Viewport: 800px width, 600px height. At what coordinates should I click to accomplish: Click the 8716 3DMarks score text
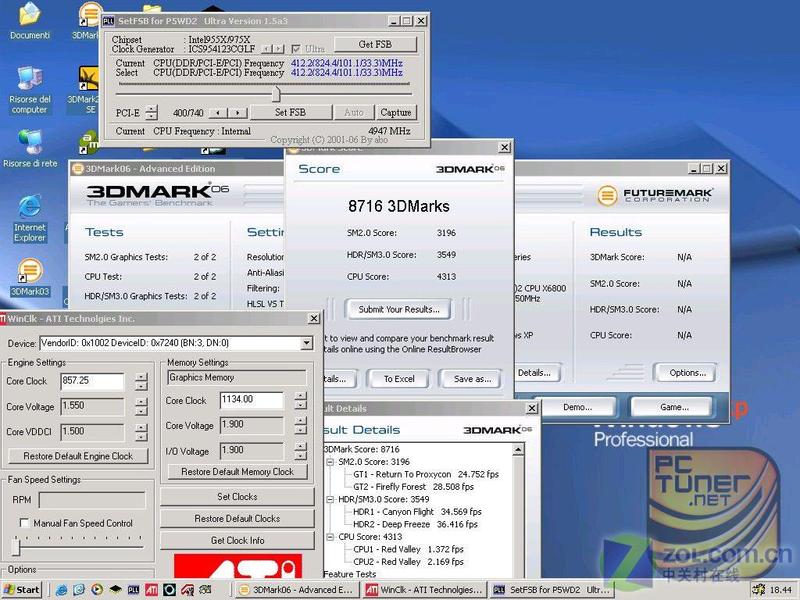click(x=398, y=206)
